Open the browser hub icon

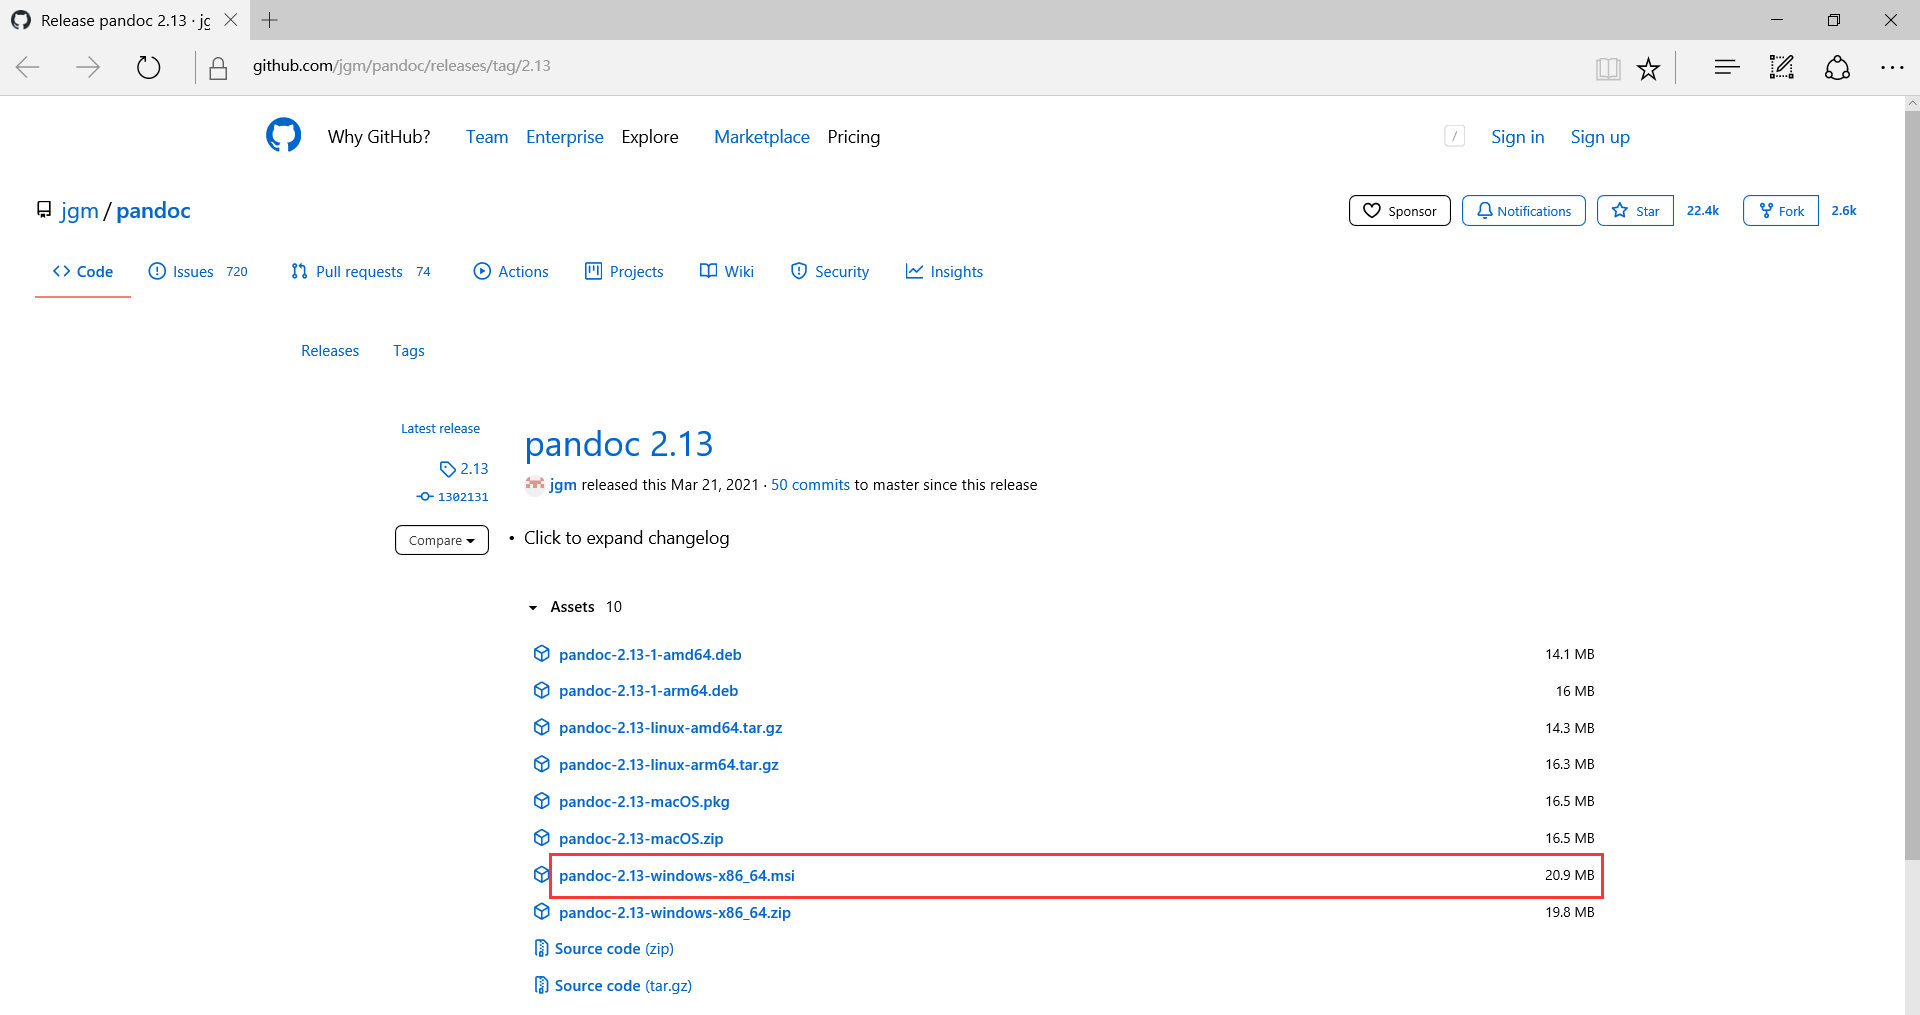coord(1727,67)
